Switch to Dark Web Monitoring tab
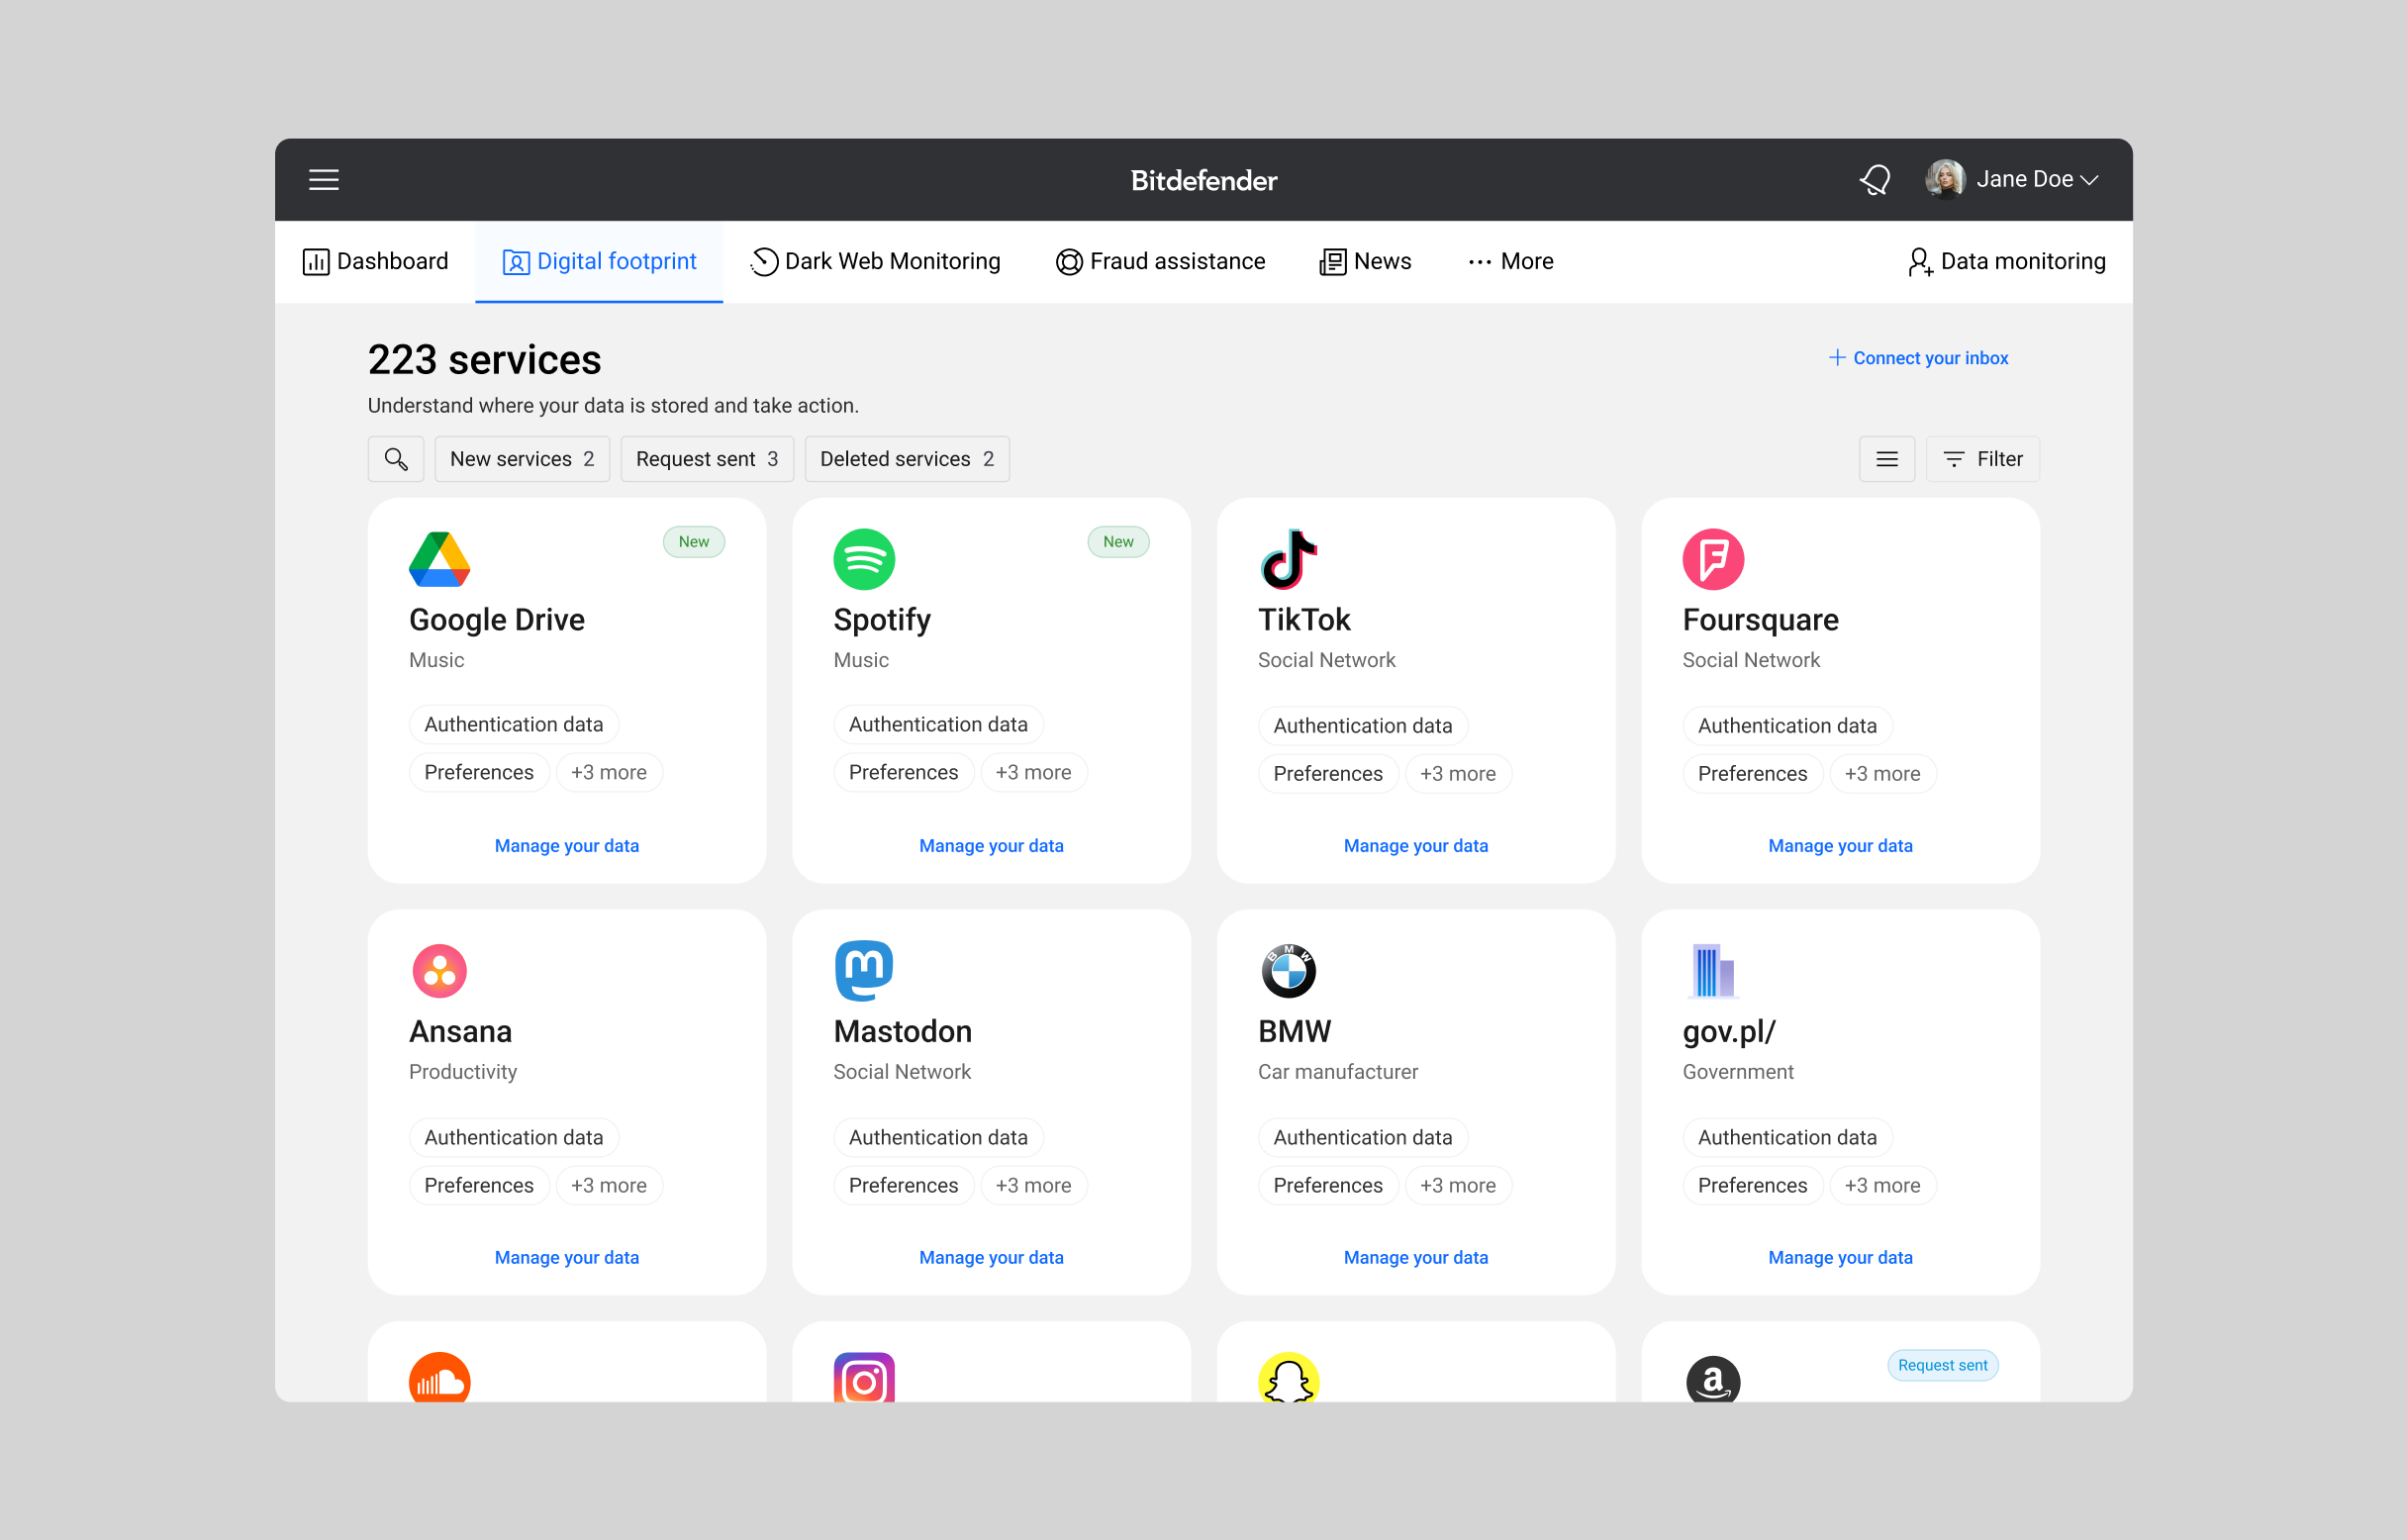This screenshot has width=2407, height=1540. click(x=875, y=262)
